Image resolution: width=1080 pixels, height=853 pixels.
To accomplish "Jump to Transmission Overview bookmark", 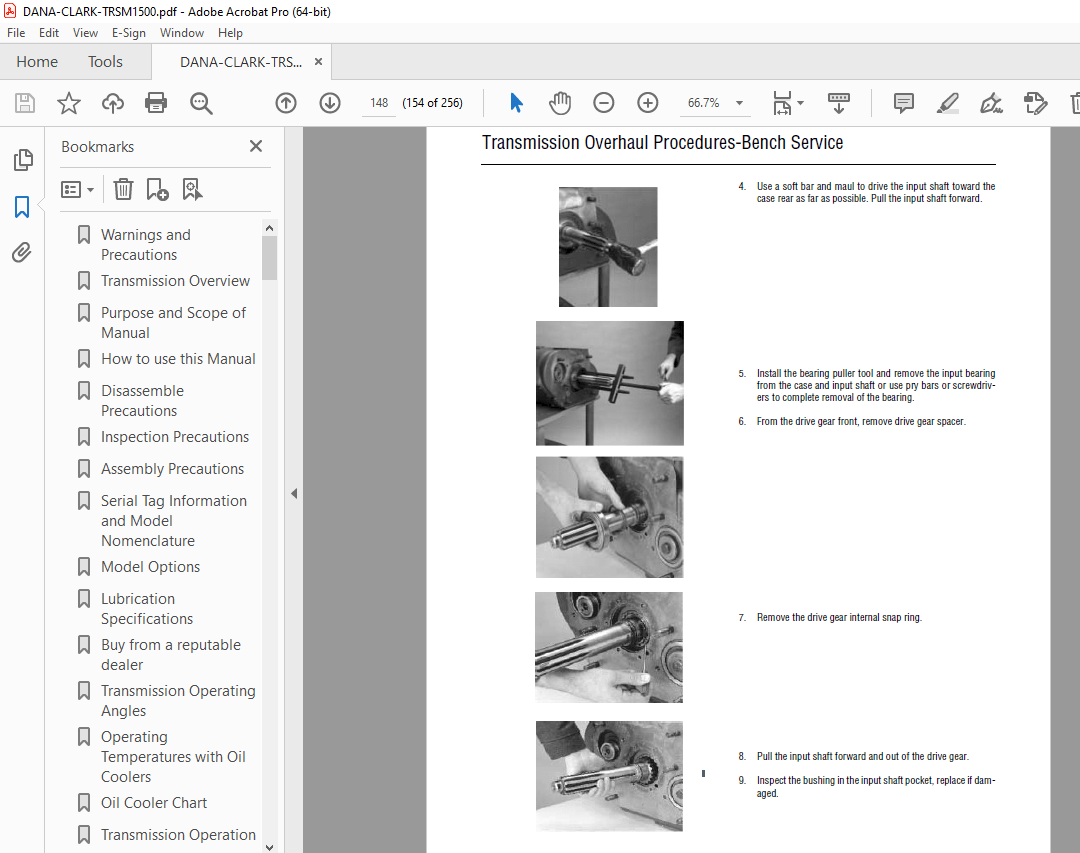I will pos(175,281).
